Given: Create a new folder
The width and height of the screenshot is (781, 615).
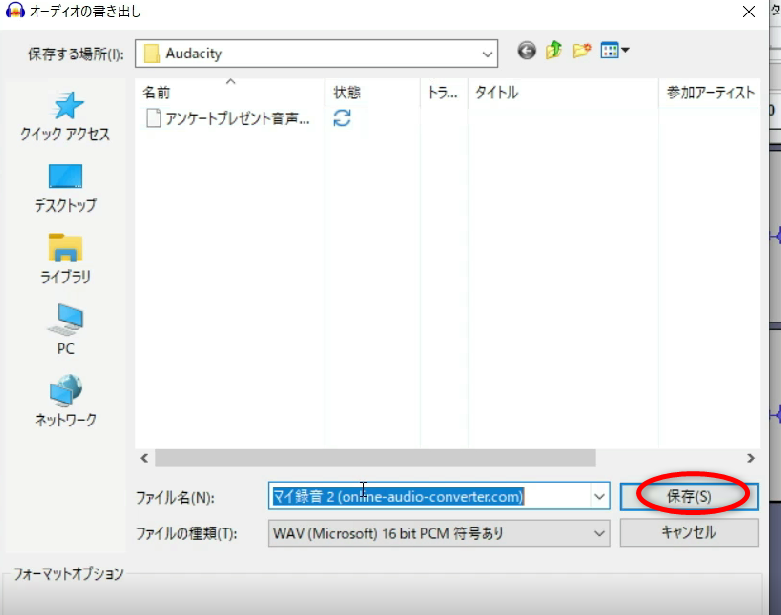Looking at the screenshot, I should [x=582, y=50].
